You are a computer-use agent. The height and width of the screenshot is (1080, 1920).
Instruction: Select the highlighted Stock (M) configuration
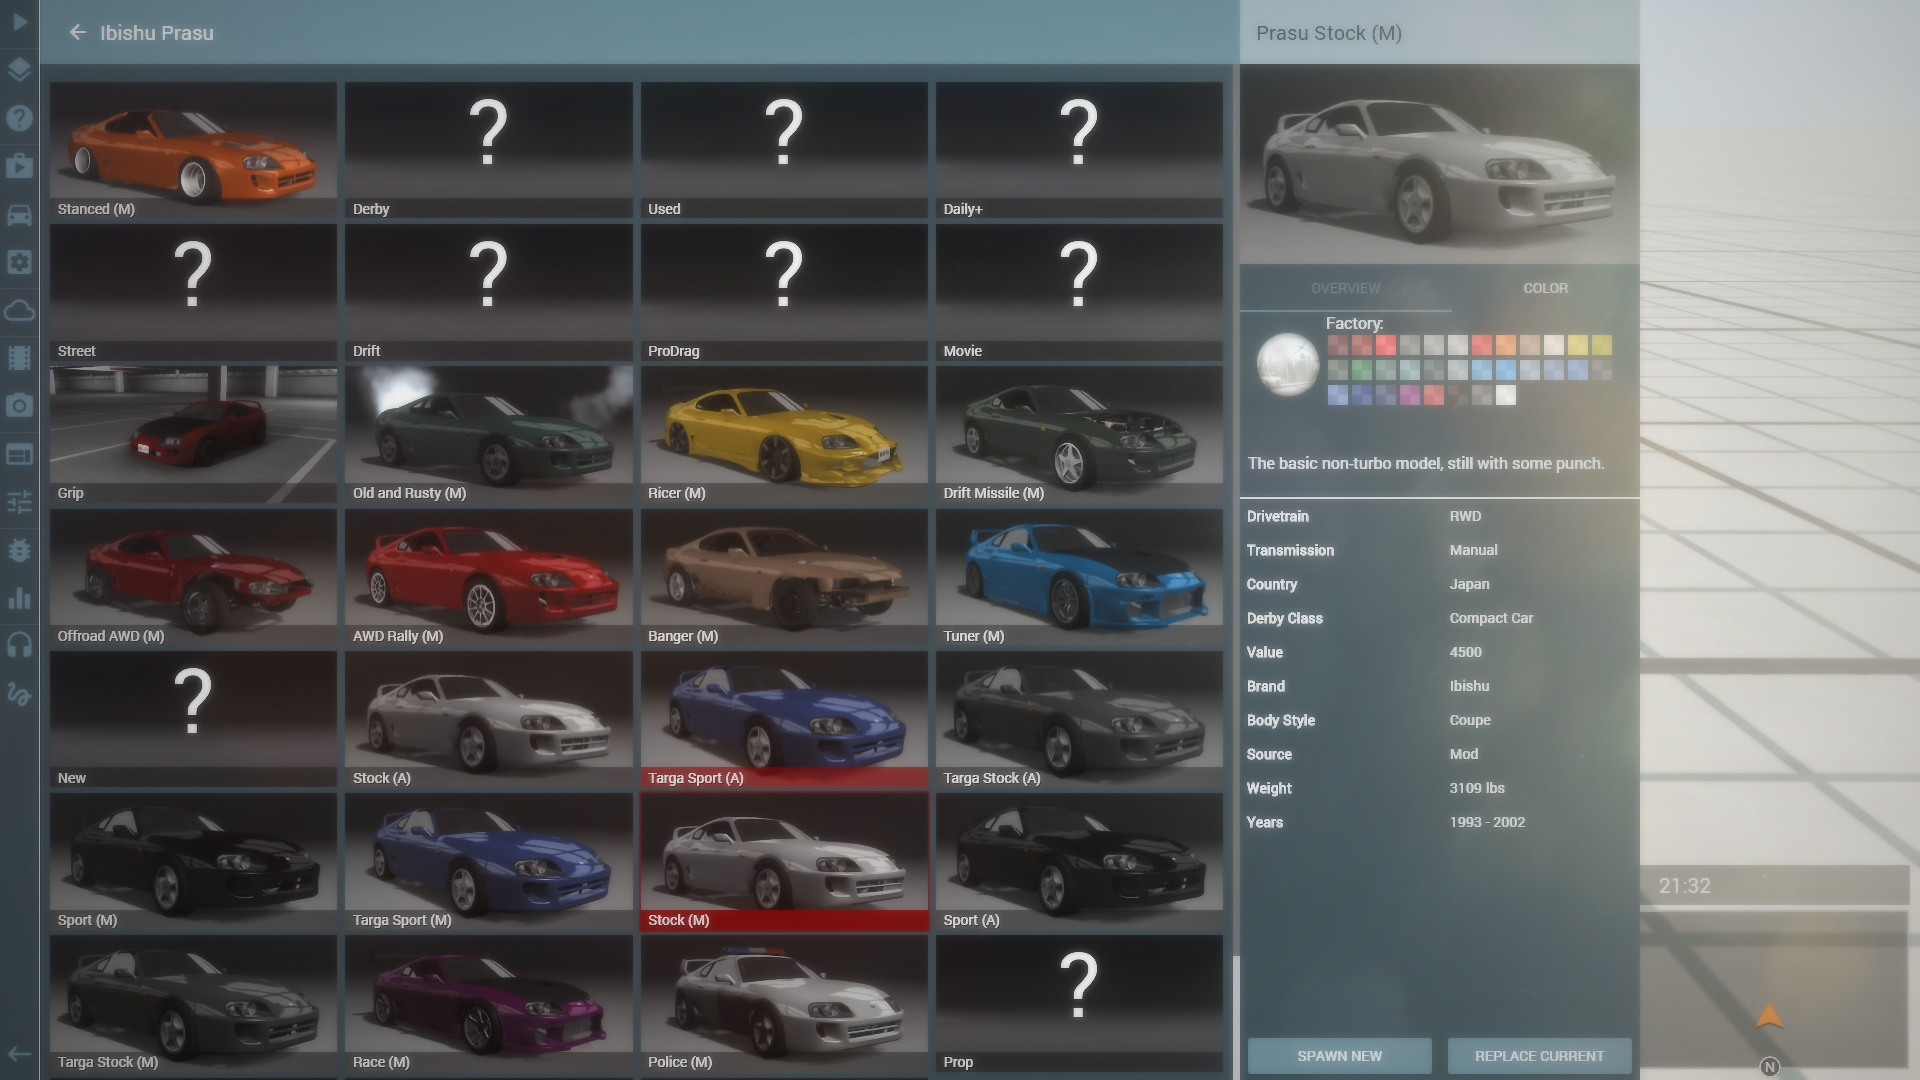[784, 861]
